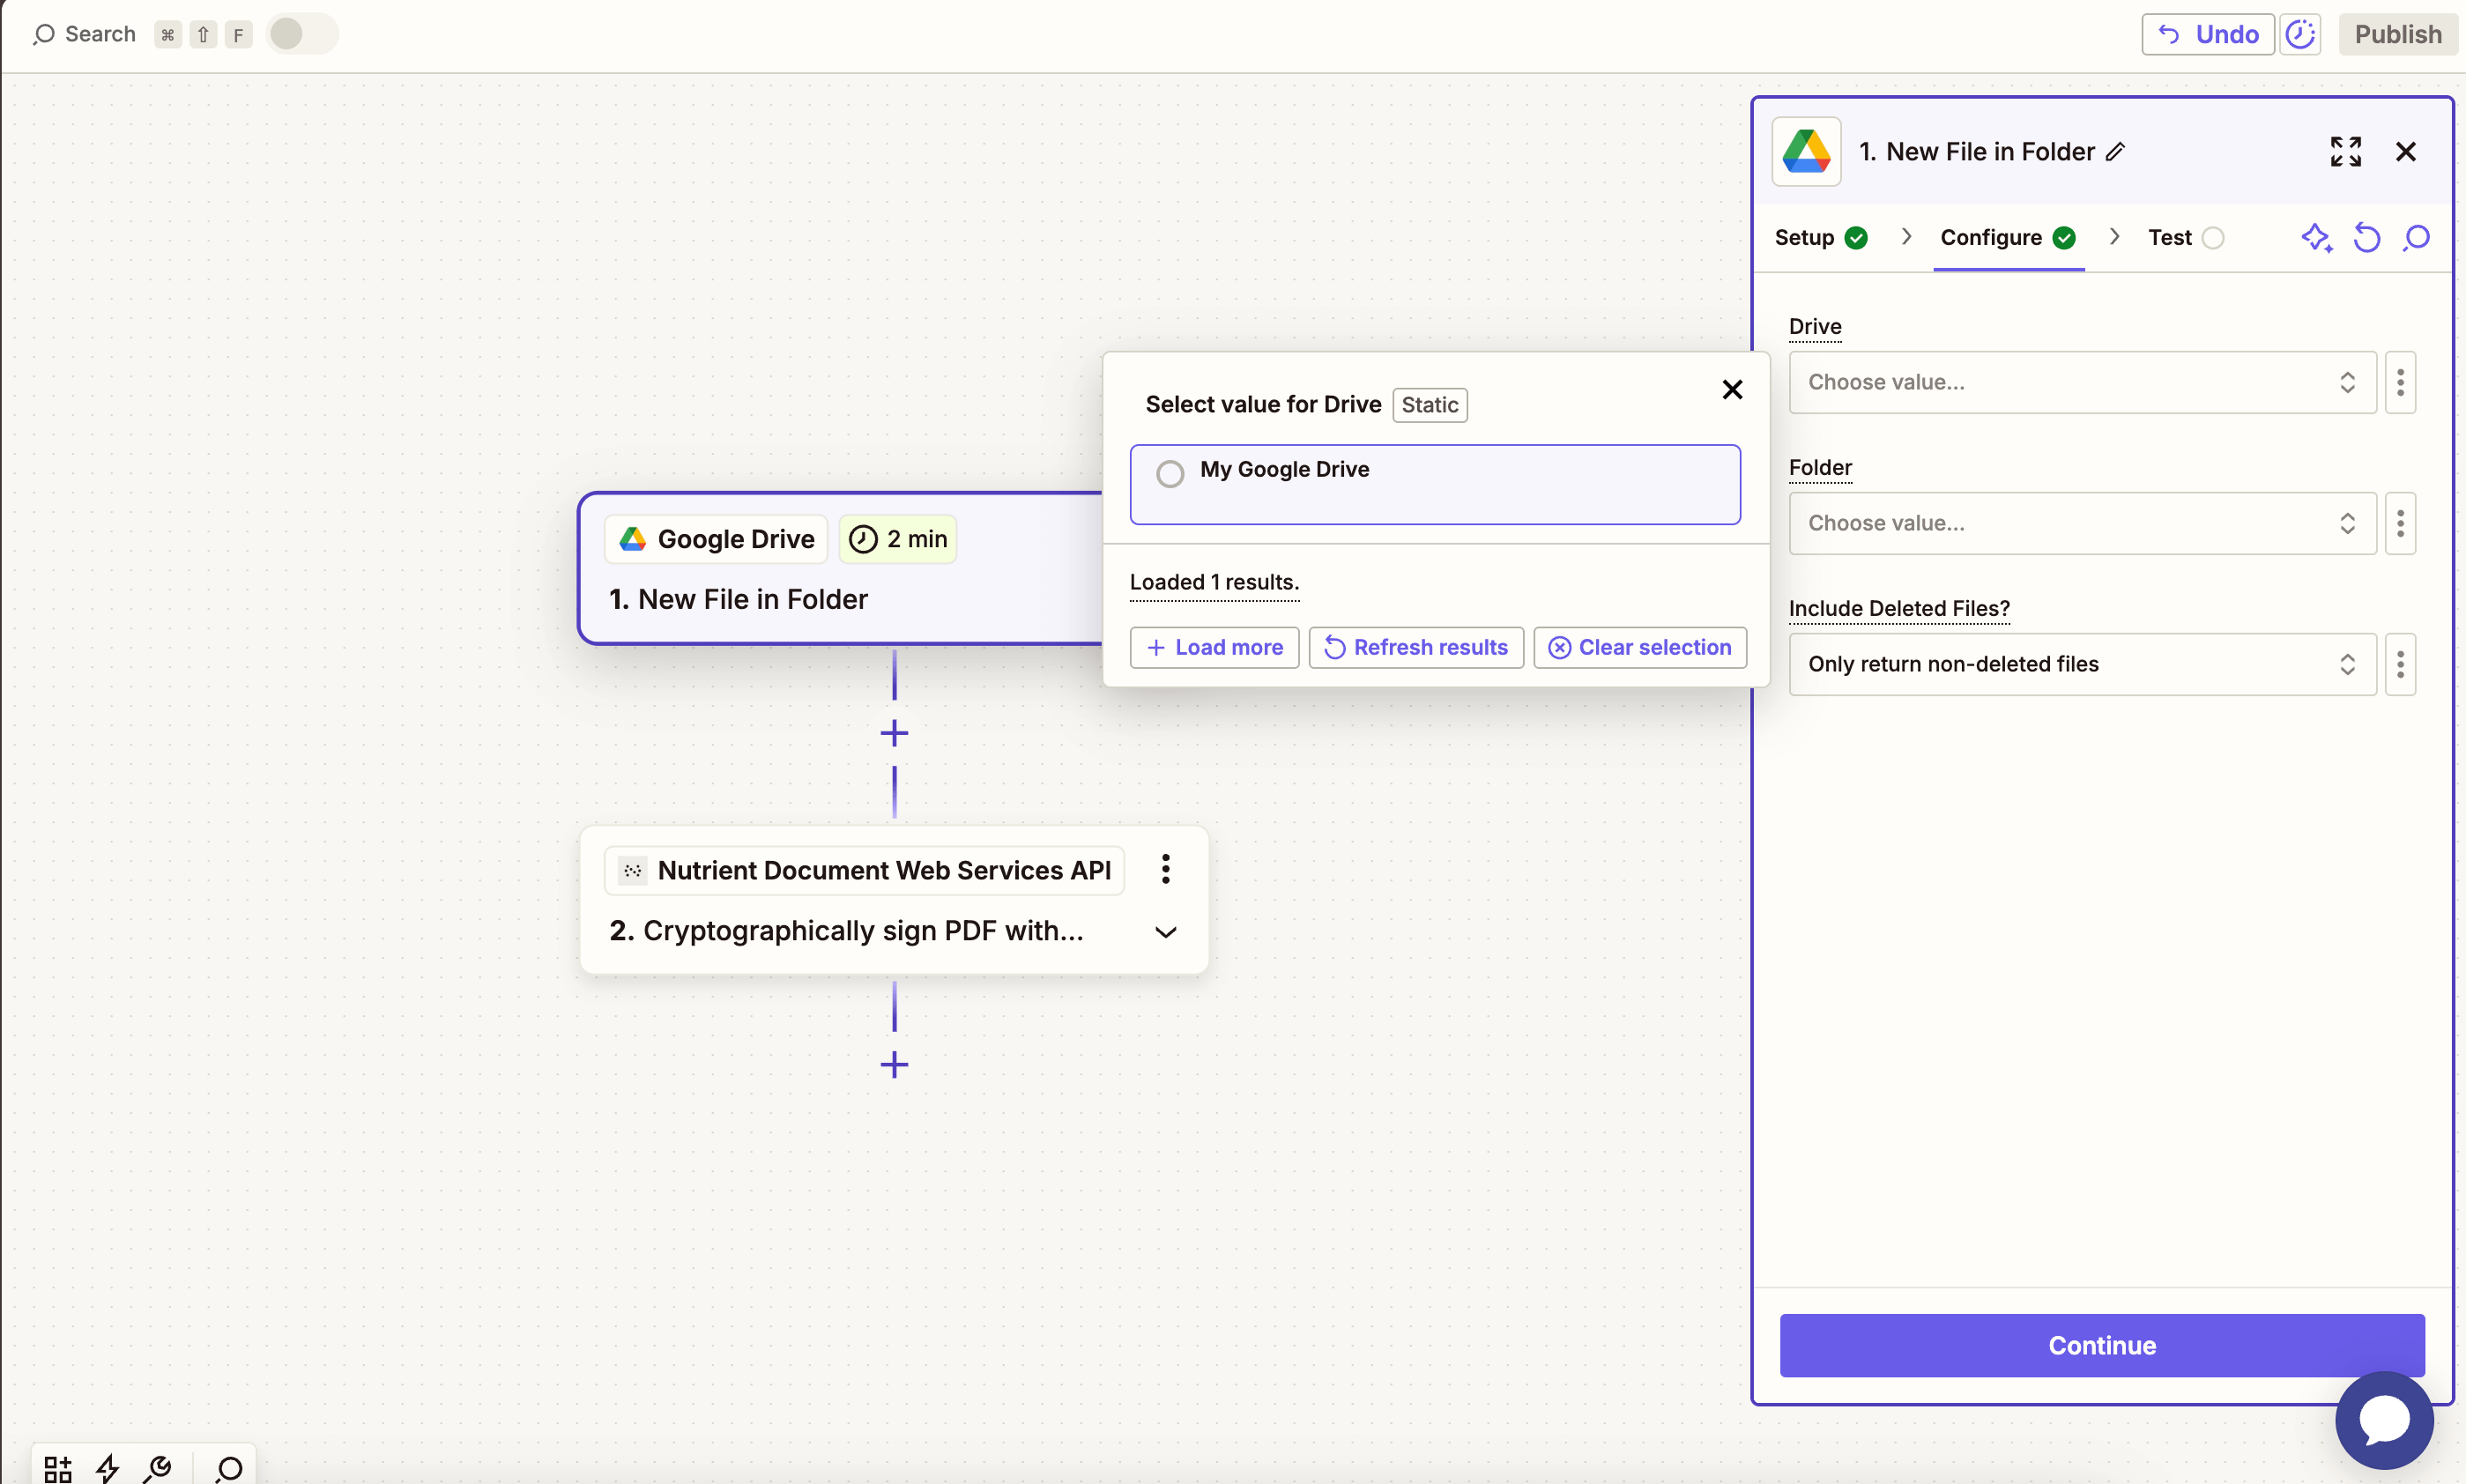2466x1484 pixels.
Task: Click the refresh fields circular arrow icon
Action: point(2367,238)
